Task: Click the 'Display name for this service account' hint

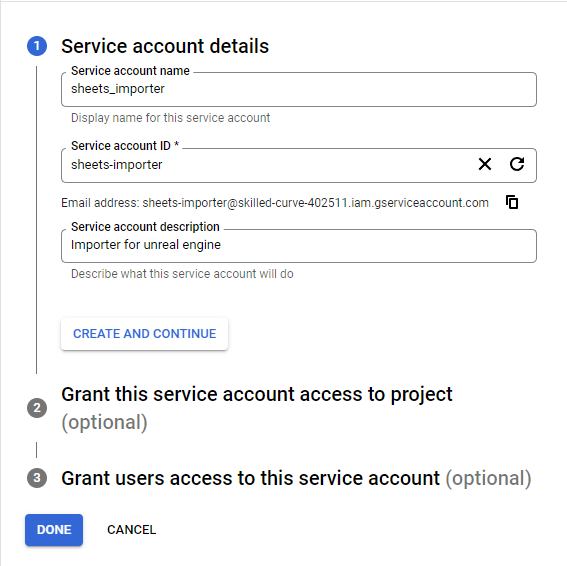Action: [x=170, y=118]
